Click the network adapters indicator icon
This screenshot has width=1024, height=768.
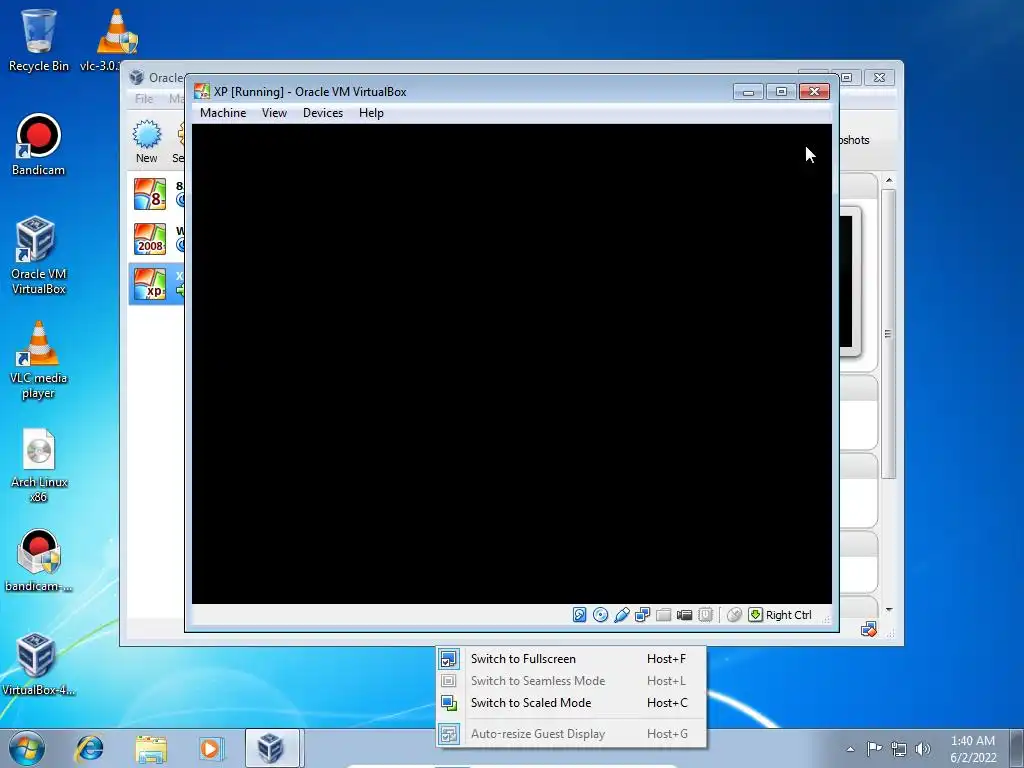coord(643,615)
